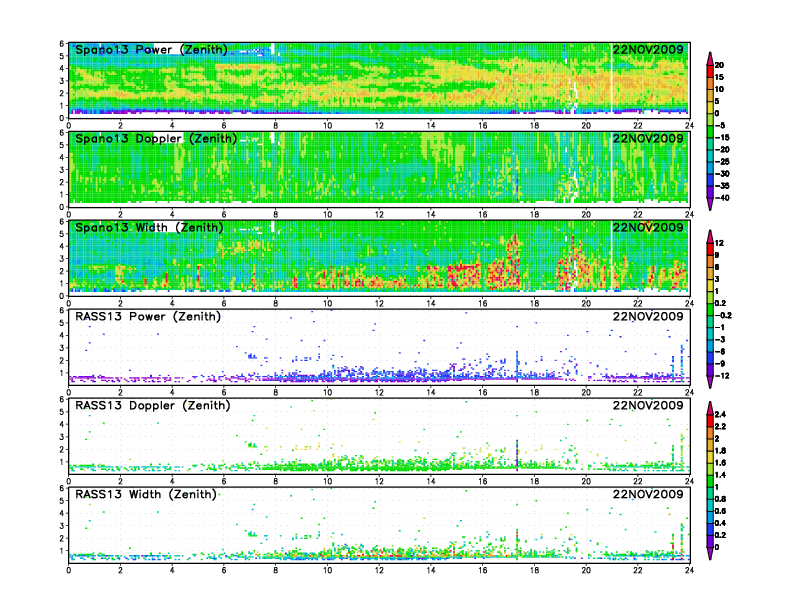Select the 'RASS13 Doppler (Zenith)' panel title
Viewport: 792px width, 612px height.
[153, 405]
